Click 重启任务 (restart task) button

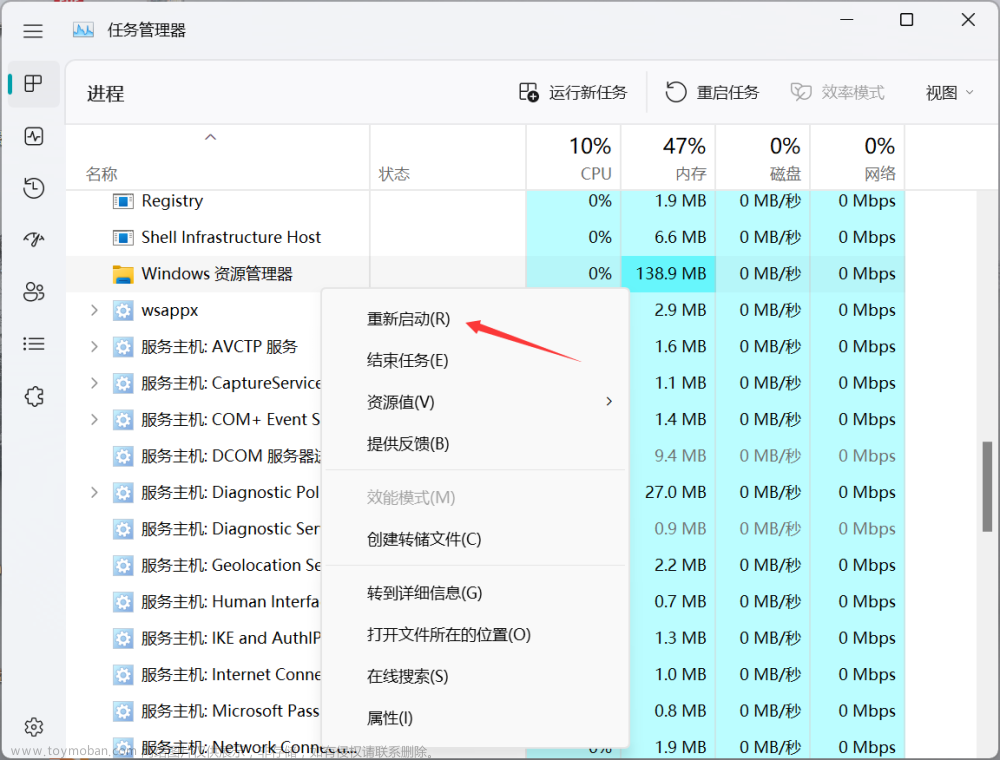tap(712, 93)
